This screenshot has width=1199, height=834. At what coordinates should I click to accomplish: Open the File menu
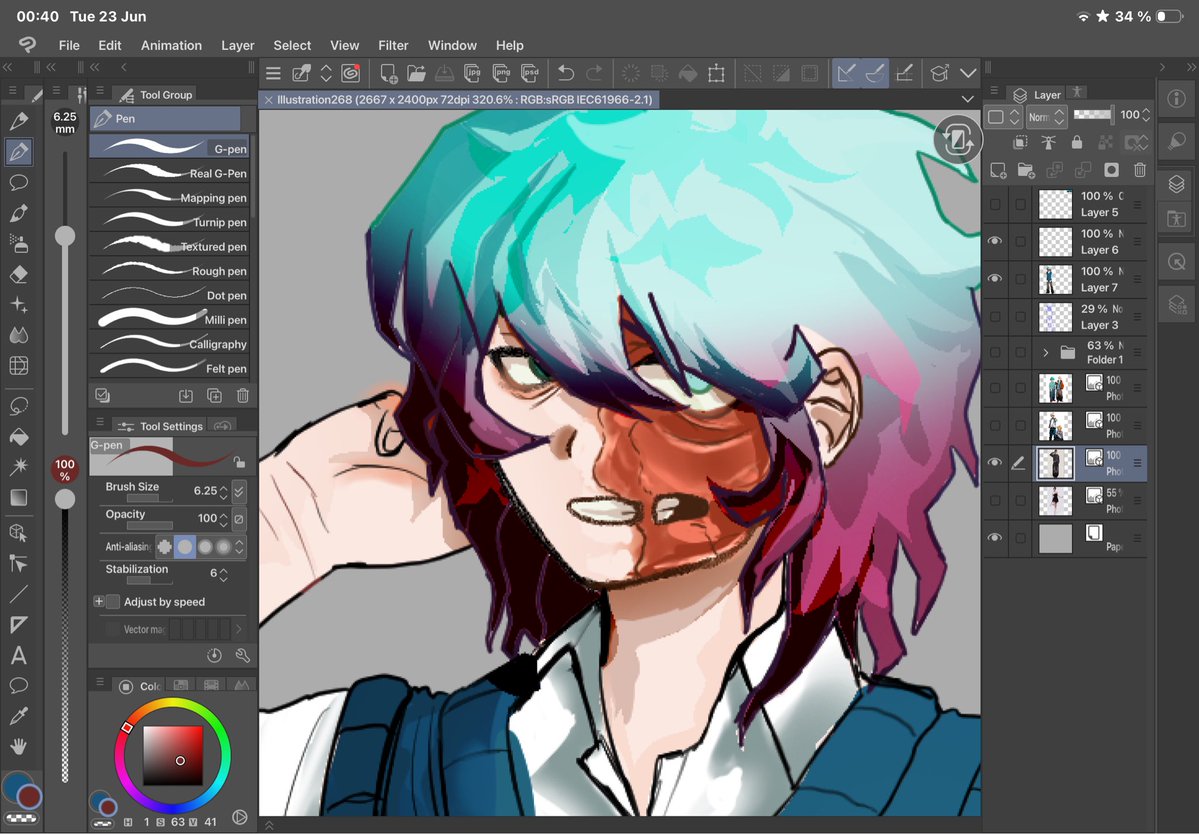point(69,45)
